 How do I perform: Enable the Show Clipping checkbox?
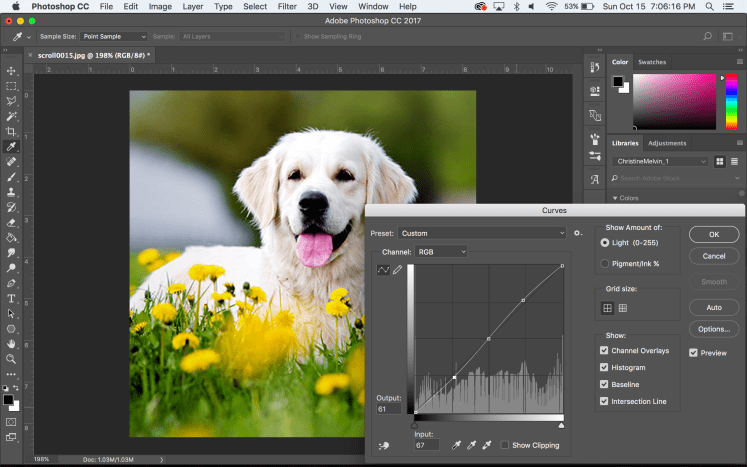click(505, 445)
